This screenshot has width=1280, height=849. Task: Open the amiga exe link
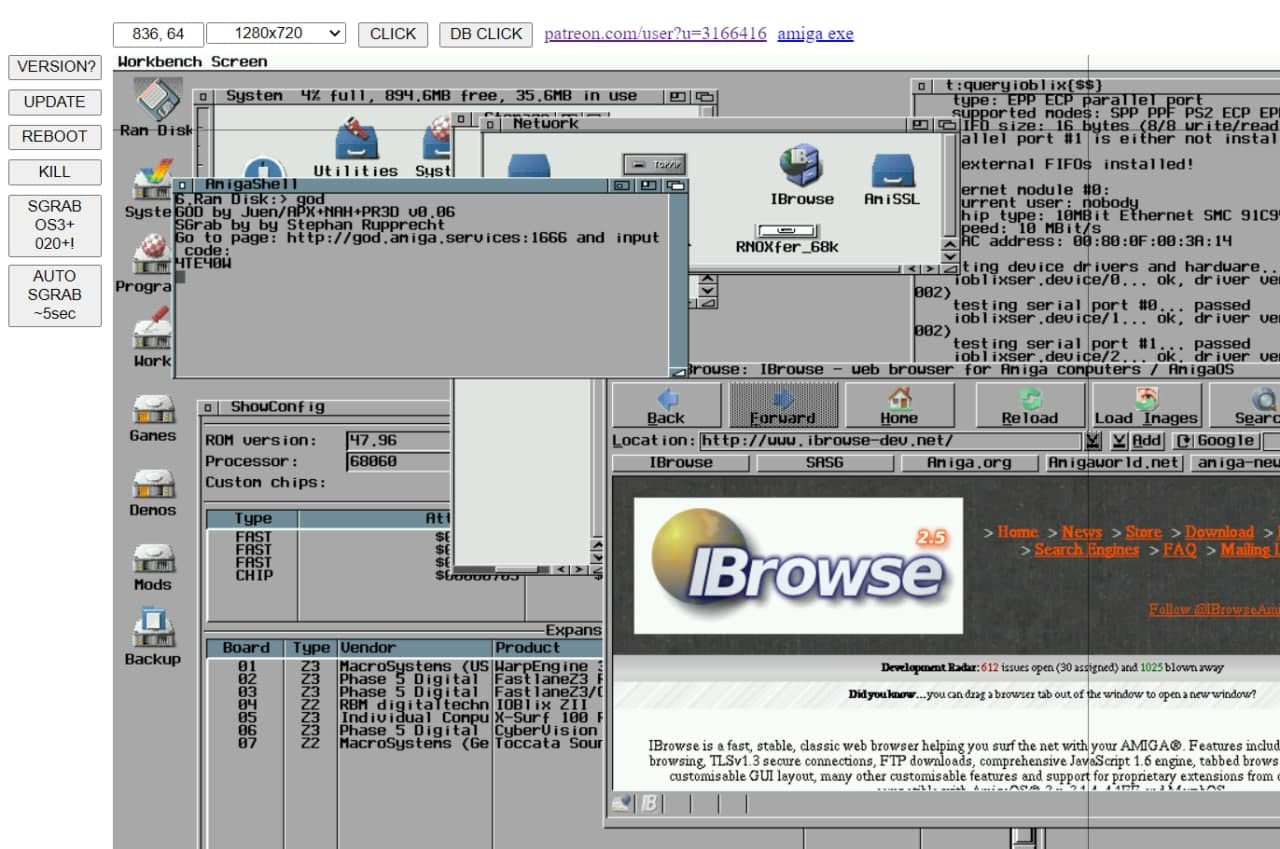(x=815, y=34)
